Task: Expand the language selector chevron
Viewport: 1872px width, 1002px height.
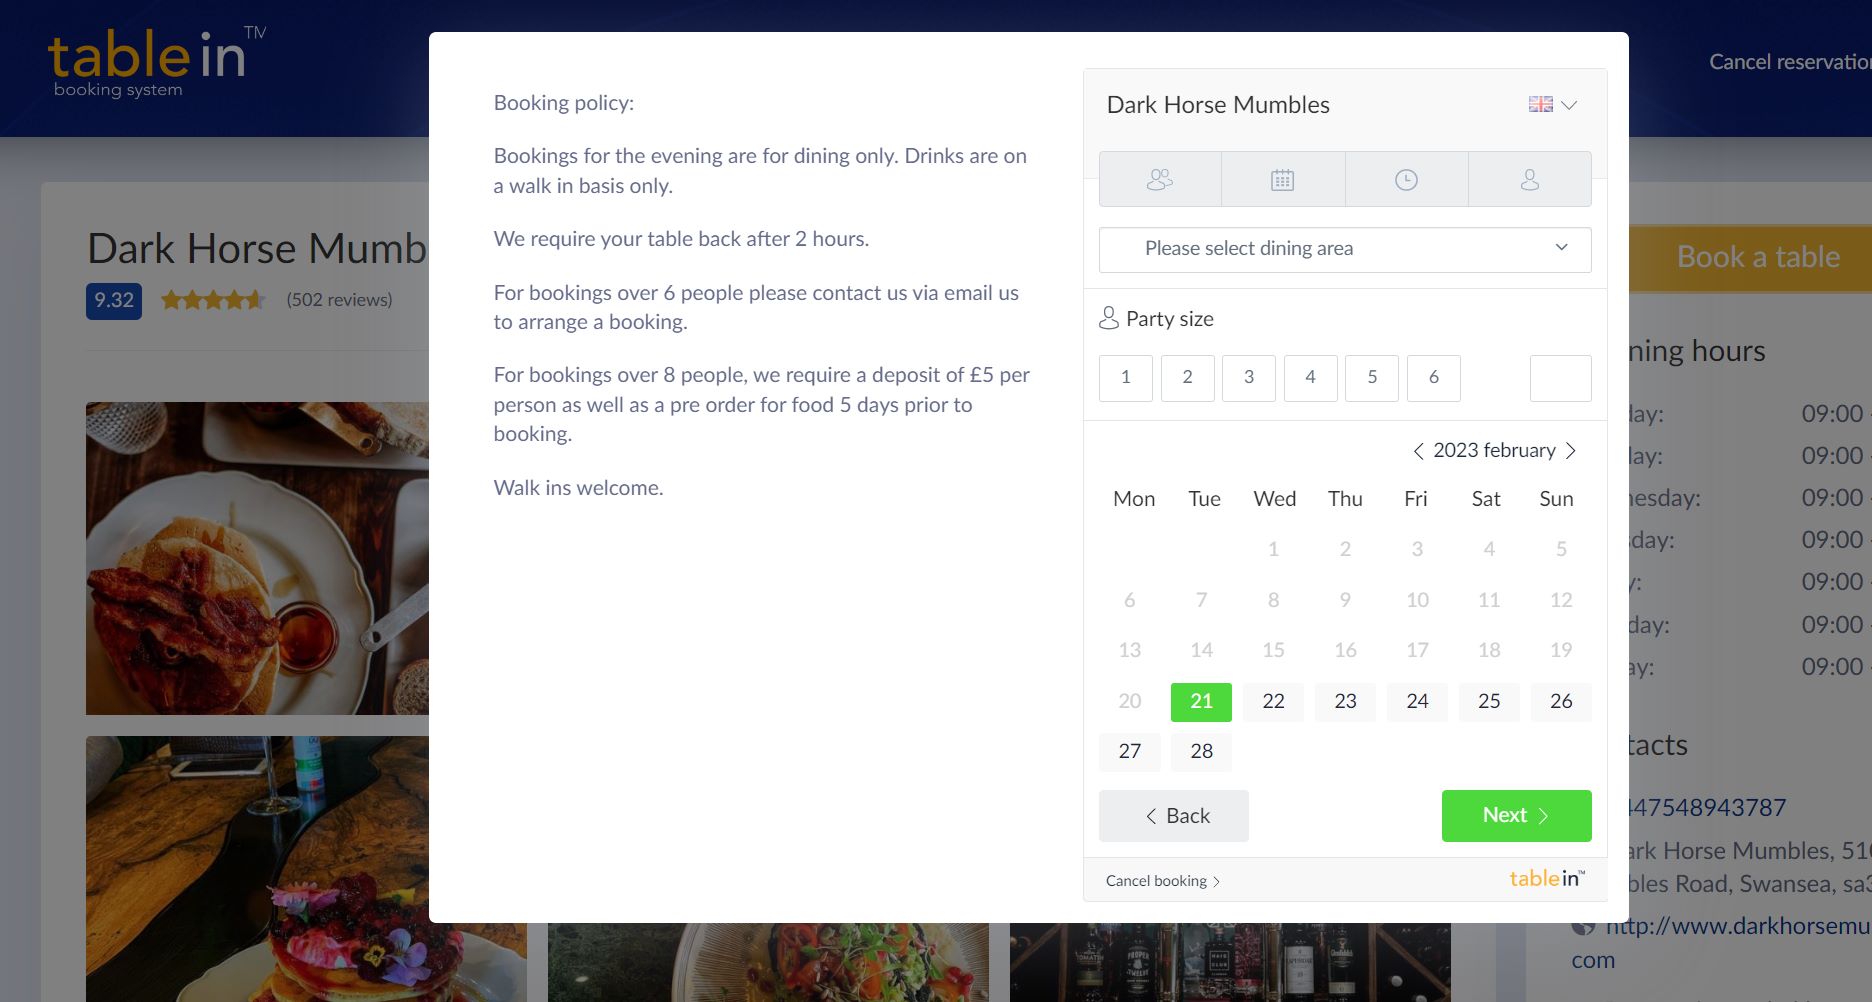Action: click(1569, 104)
